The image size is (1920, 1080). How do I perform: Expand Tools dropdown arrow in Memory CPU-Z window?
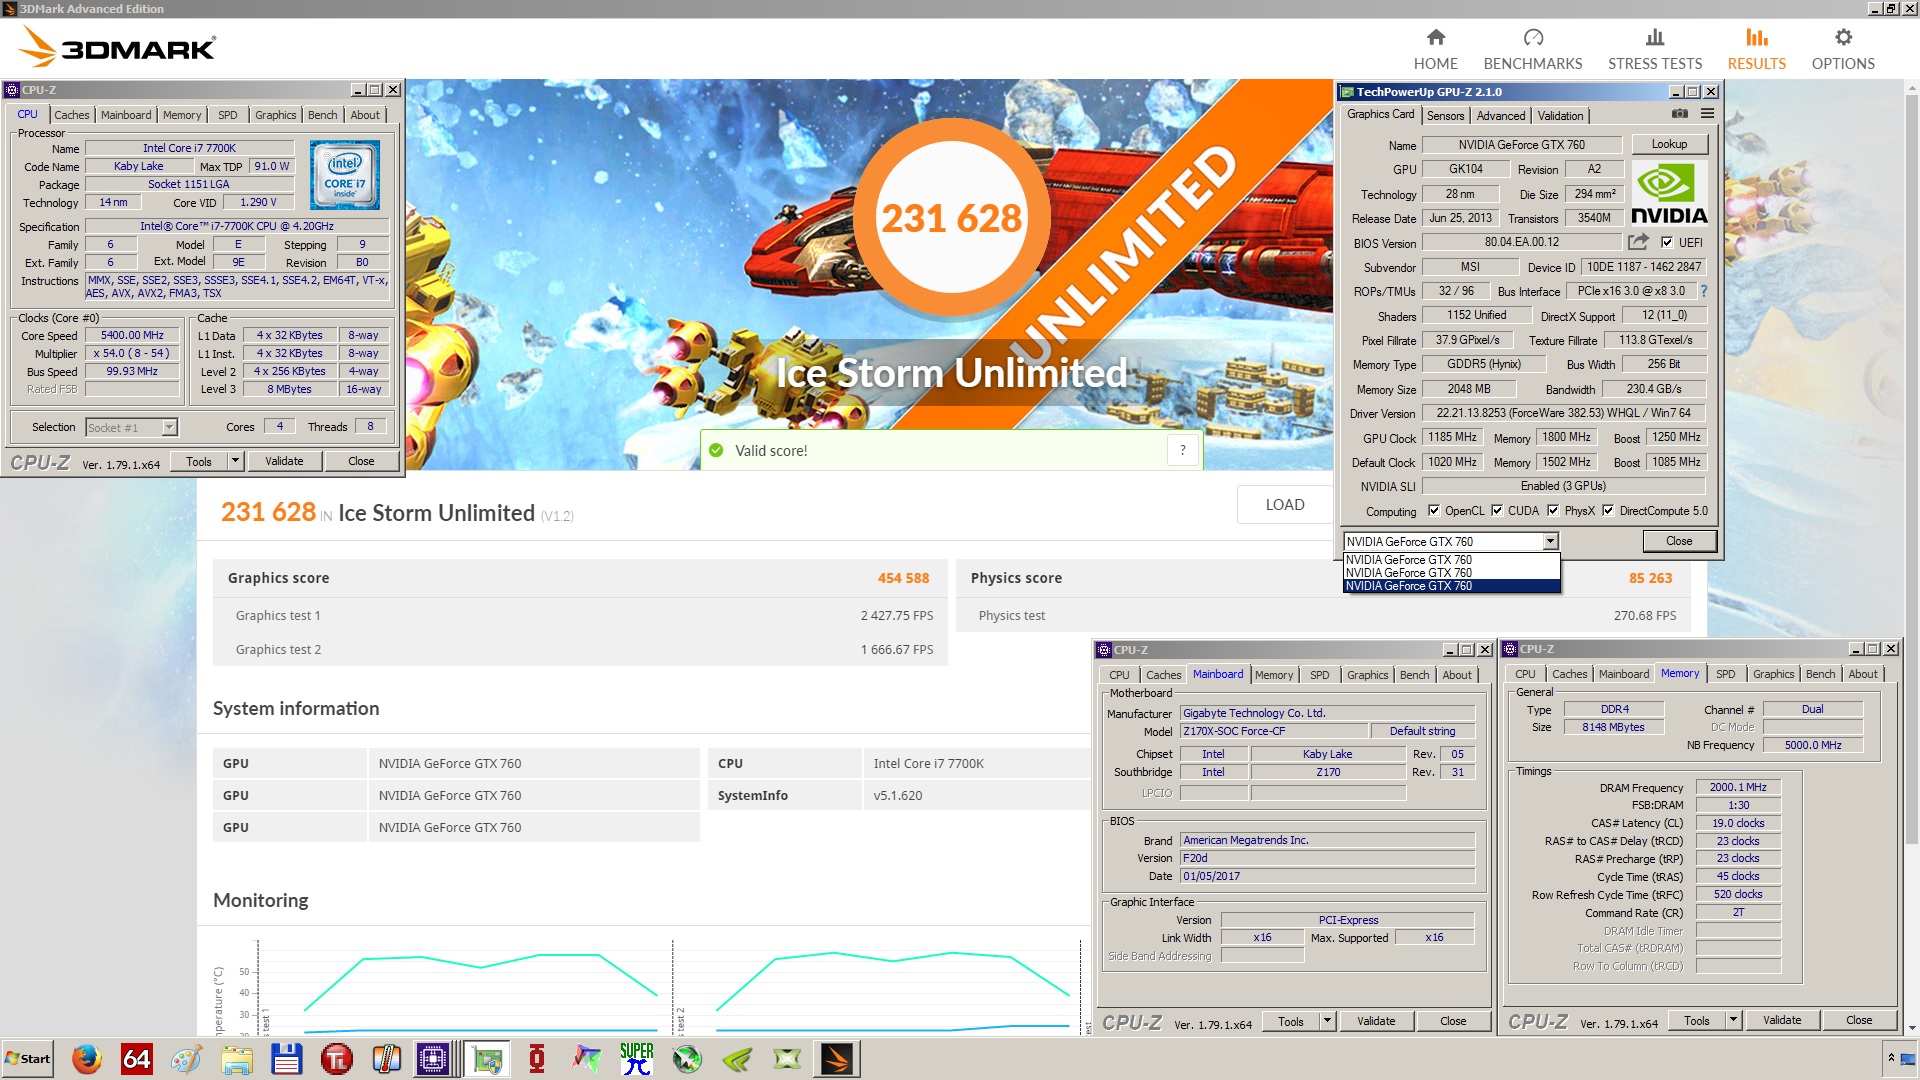(x=1733, y=1020)
